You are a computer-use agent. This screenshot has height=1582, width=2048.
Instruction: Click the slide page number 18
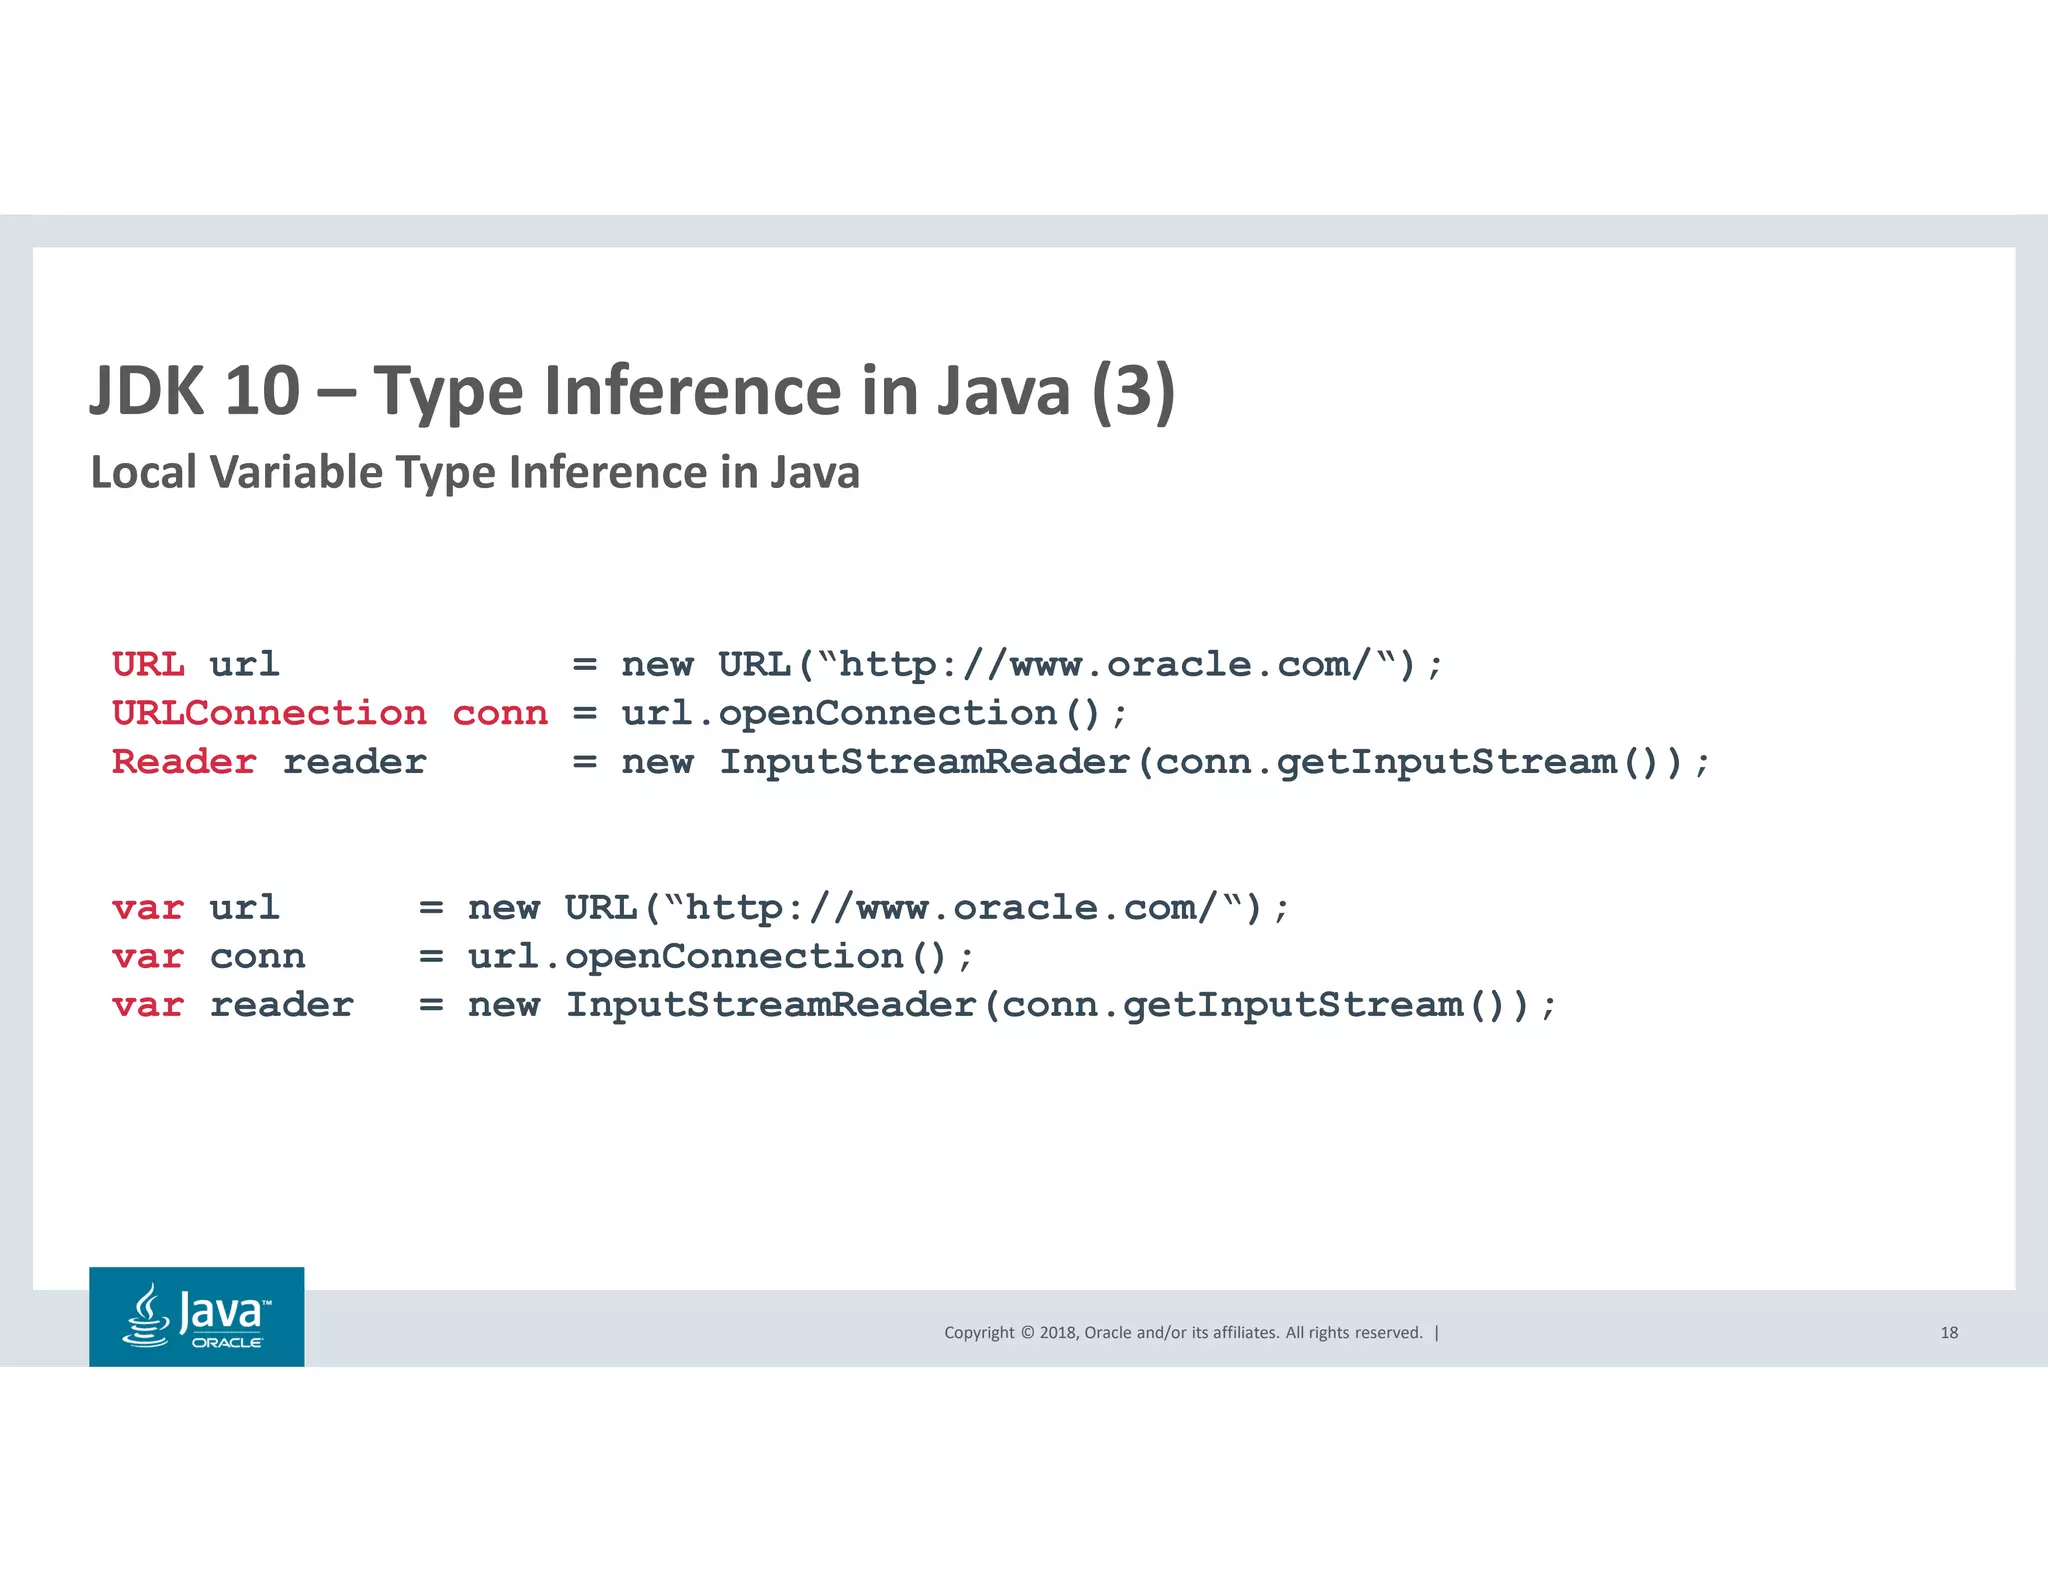[1949, 1332]
